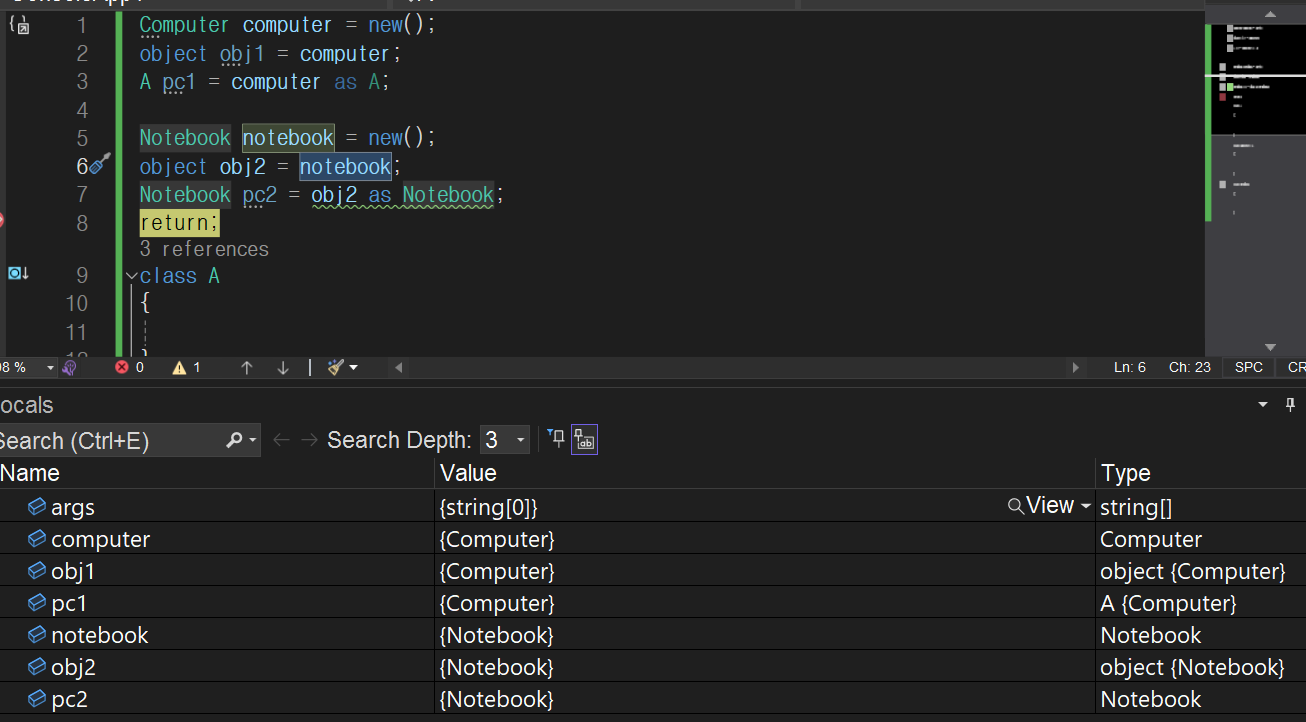This screenshot has height=722, width=1306.
Task: Open the purple code health indicator icon
Action: (69, 367)
